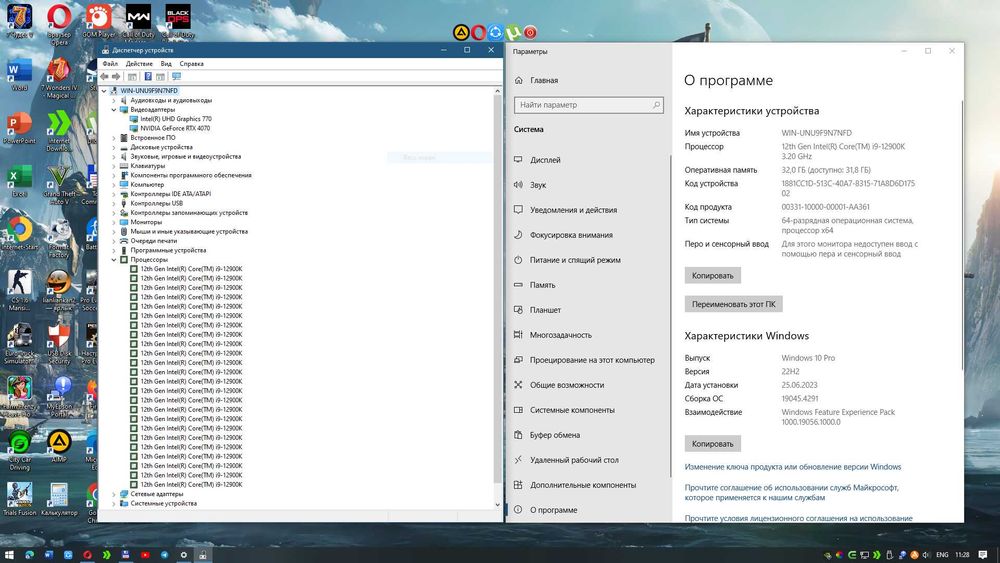Click the Найти параметр search field
This screenshot has width=1000, height=563.
pos(580,105)
